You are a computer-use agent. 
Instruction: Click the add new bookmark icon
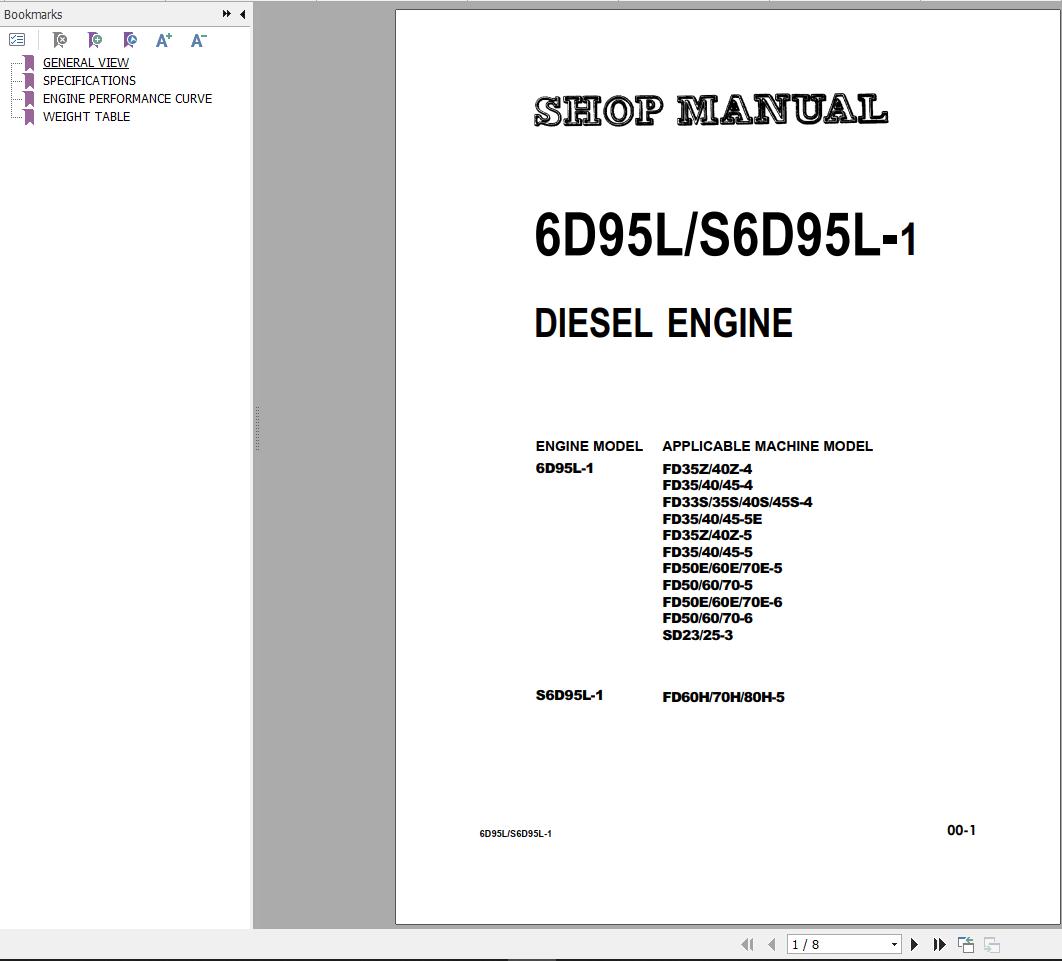click(95, 40)
